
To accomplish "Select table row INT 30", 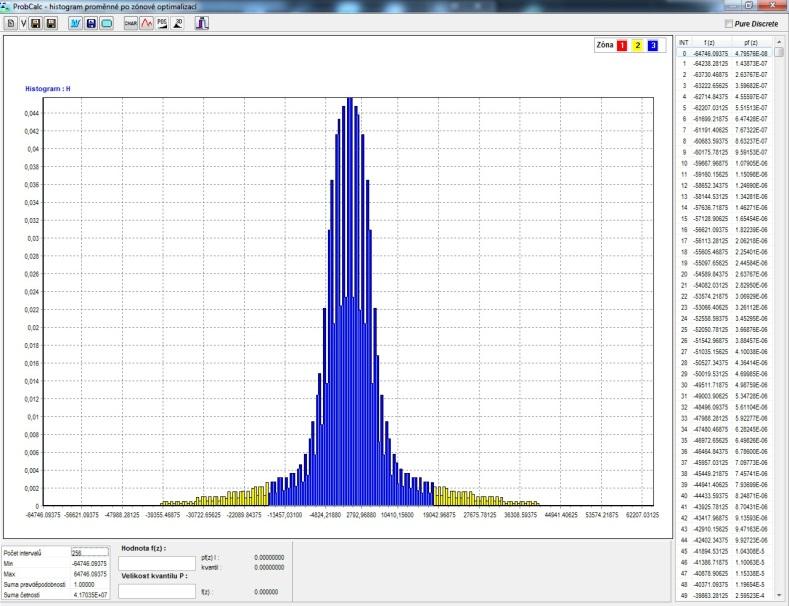I will [x=725, y=385].
